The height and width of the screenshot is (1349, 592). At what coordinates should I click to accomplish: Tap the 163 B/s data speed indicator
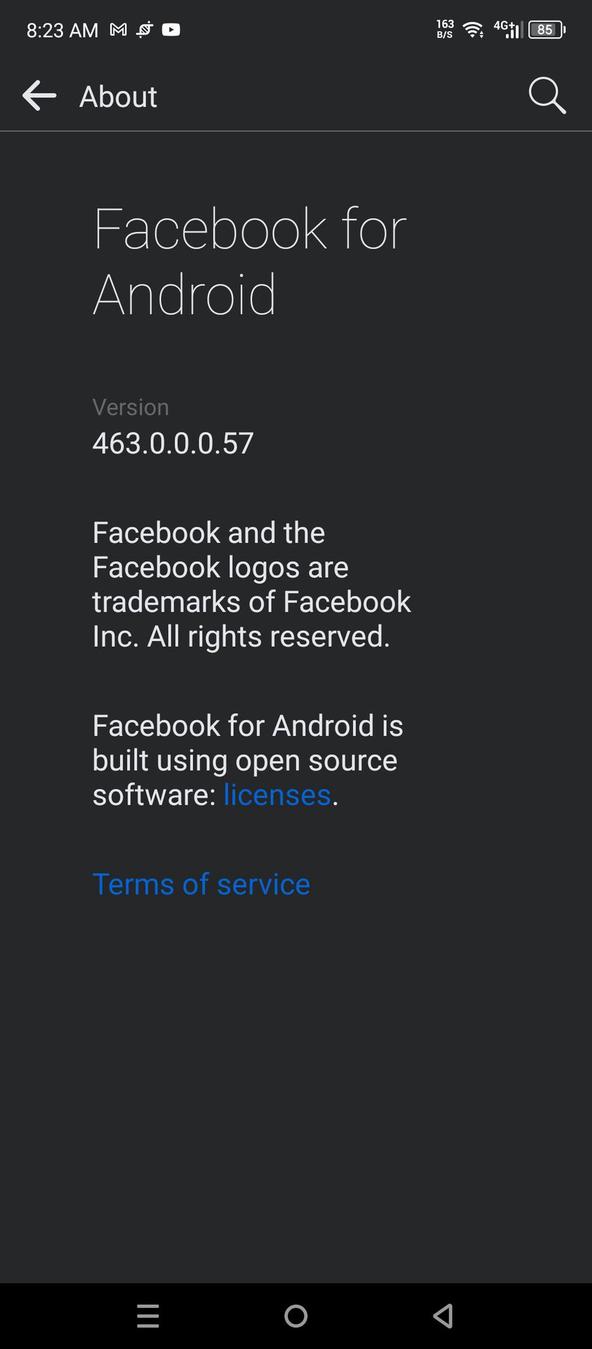point(443,29)
